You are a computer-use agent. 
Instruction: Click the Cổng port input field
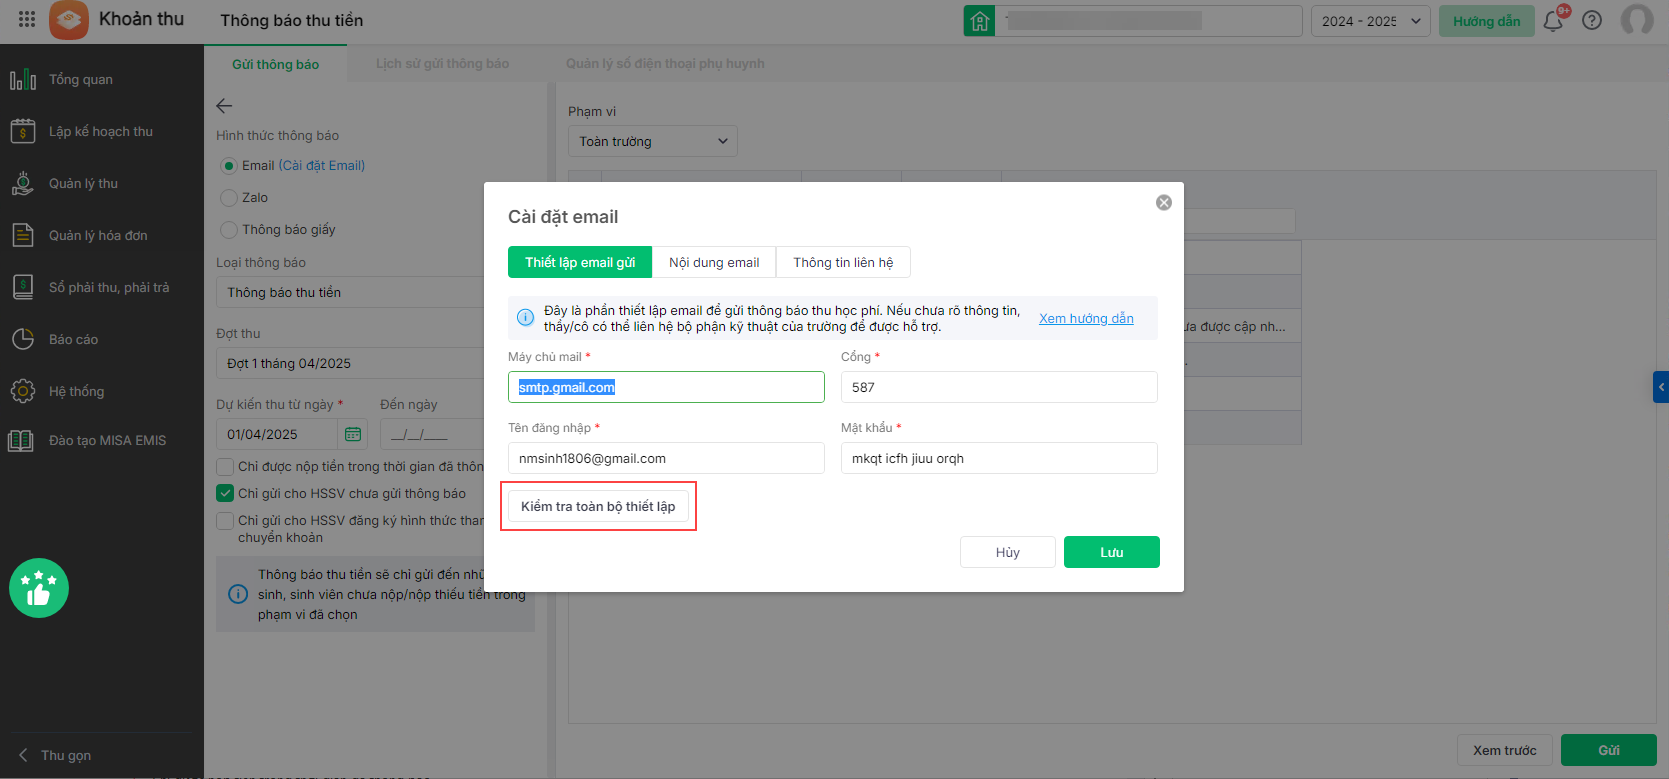click(x=998, y=387)
